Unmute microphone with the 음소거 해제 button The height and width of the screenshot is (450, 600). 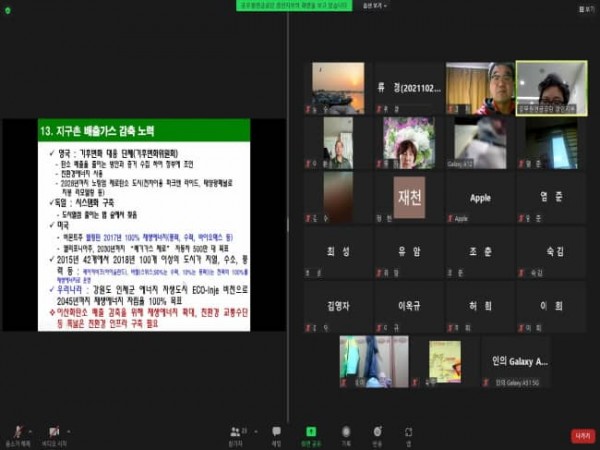pyautogui.click(x=18, y=435)
